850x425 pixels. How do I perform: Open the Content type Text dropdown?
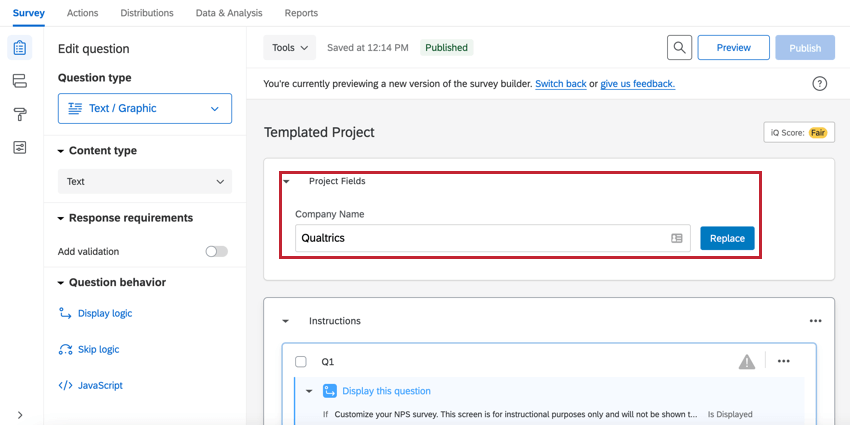click(145, 182)
